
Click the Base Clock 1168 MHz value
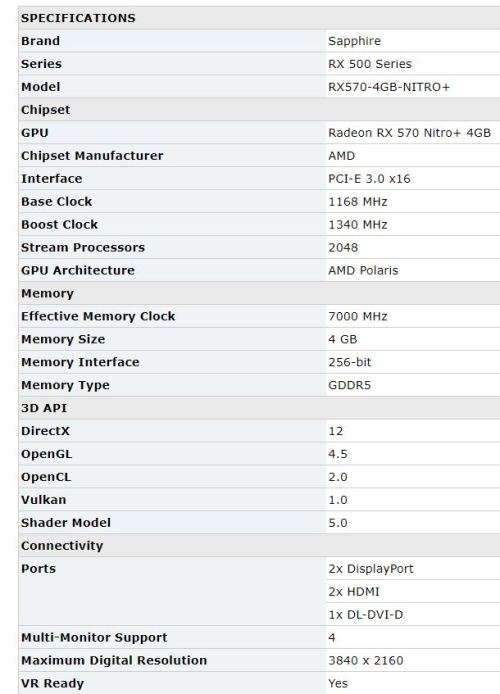click(x=358, y=202)
